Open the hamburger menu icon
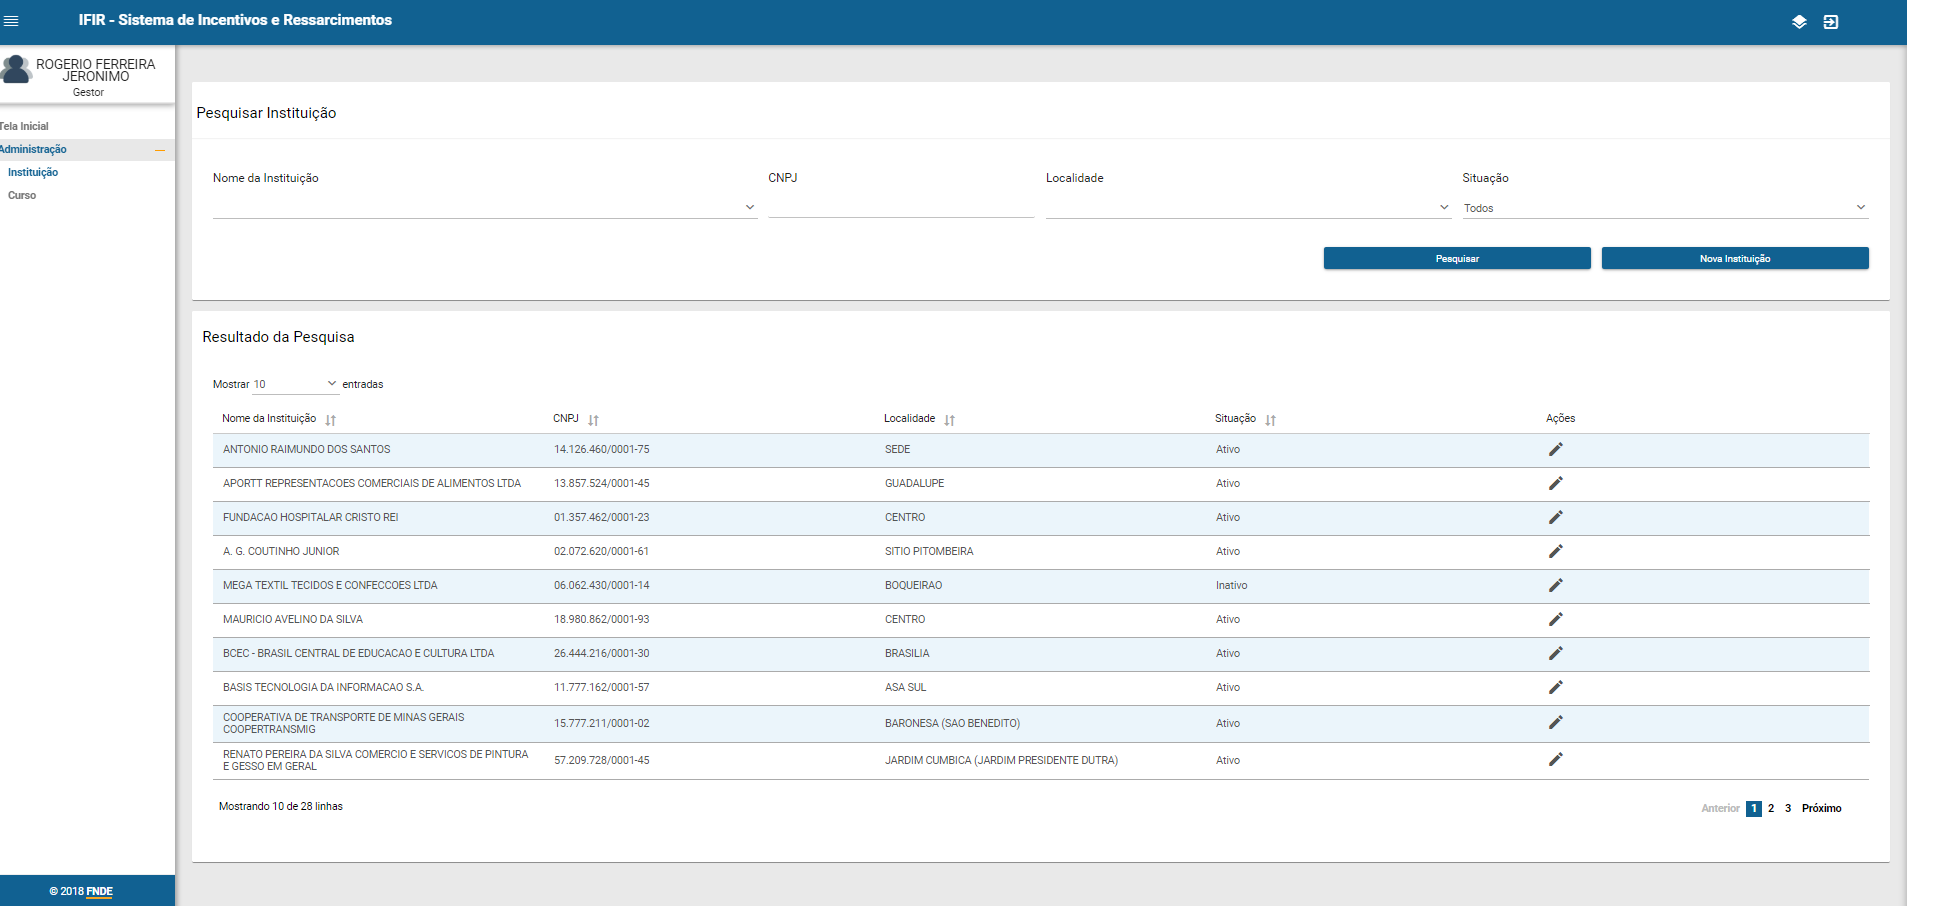 pos(12,21)
